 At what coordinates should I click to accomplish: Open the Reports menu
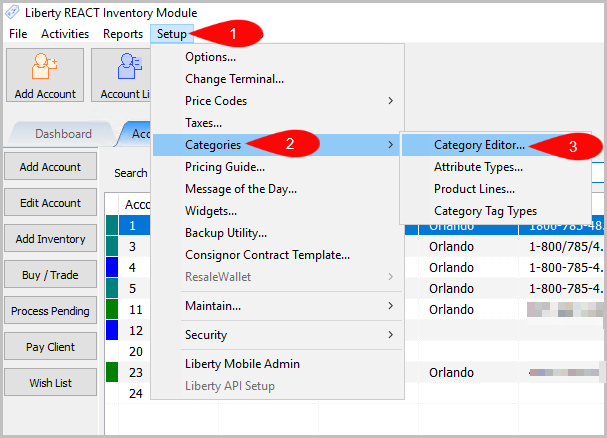[x=123, y=34]
